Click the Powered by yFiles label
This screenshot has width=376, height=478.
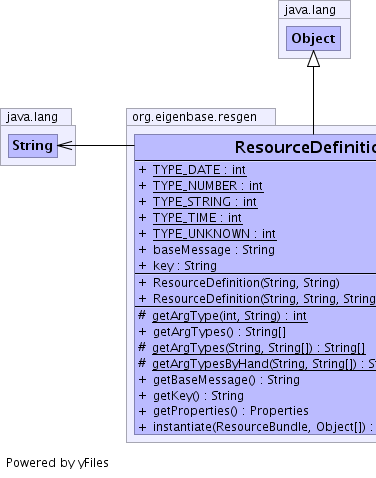pyautogui.click(x=57, y=463)
